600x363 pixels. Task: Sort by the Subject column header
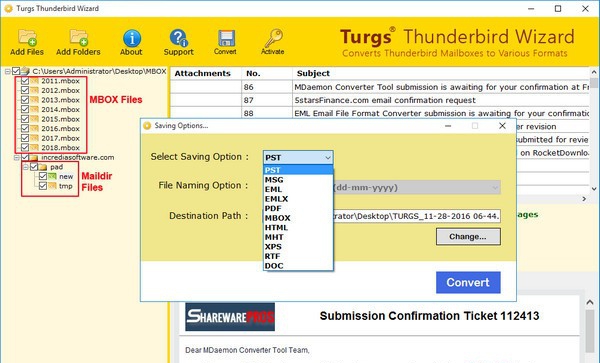[x=440, y=73]
